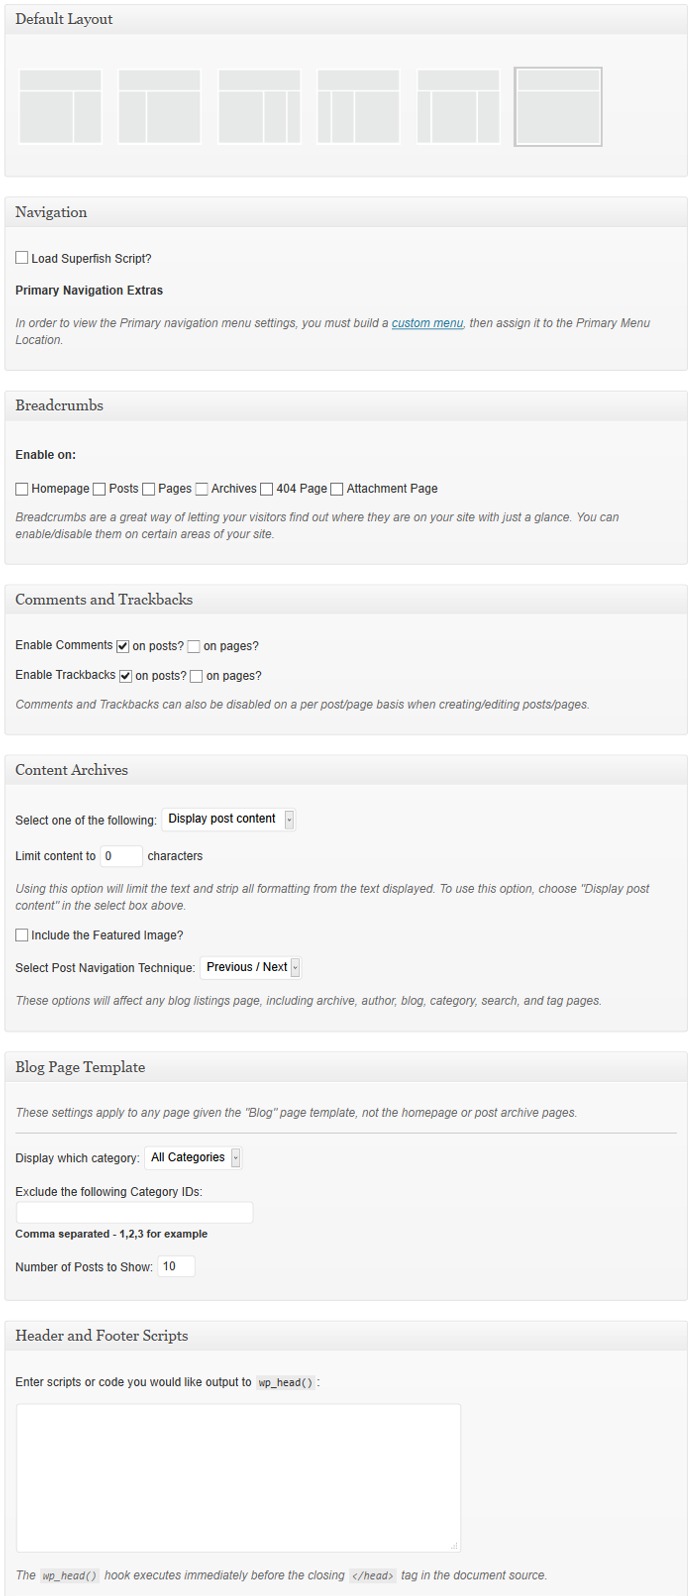The width and height of the screenshot is (696, 1596).
Task: Enable trackbacks on pages checkbox
Action: pos(197,676)
